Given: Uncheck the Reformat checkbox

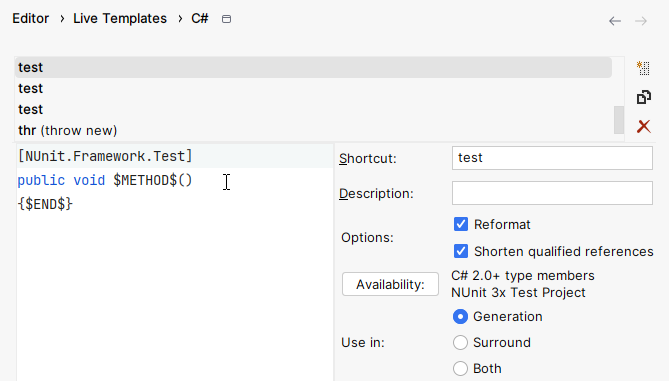Looking at the screenshot, I should [461, 224].
